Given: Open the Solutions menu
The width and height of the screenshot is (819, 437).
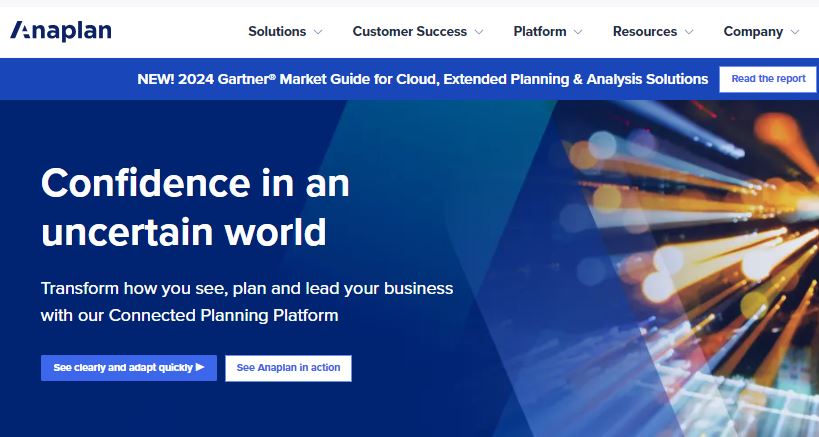Looking at the screenshot, I should [x=277, y=31].
